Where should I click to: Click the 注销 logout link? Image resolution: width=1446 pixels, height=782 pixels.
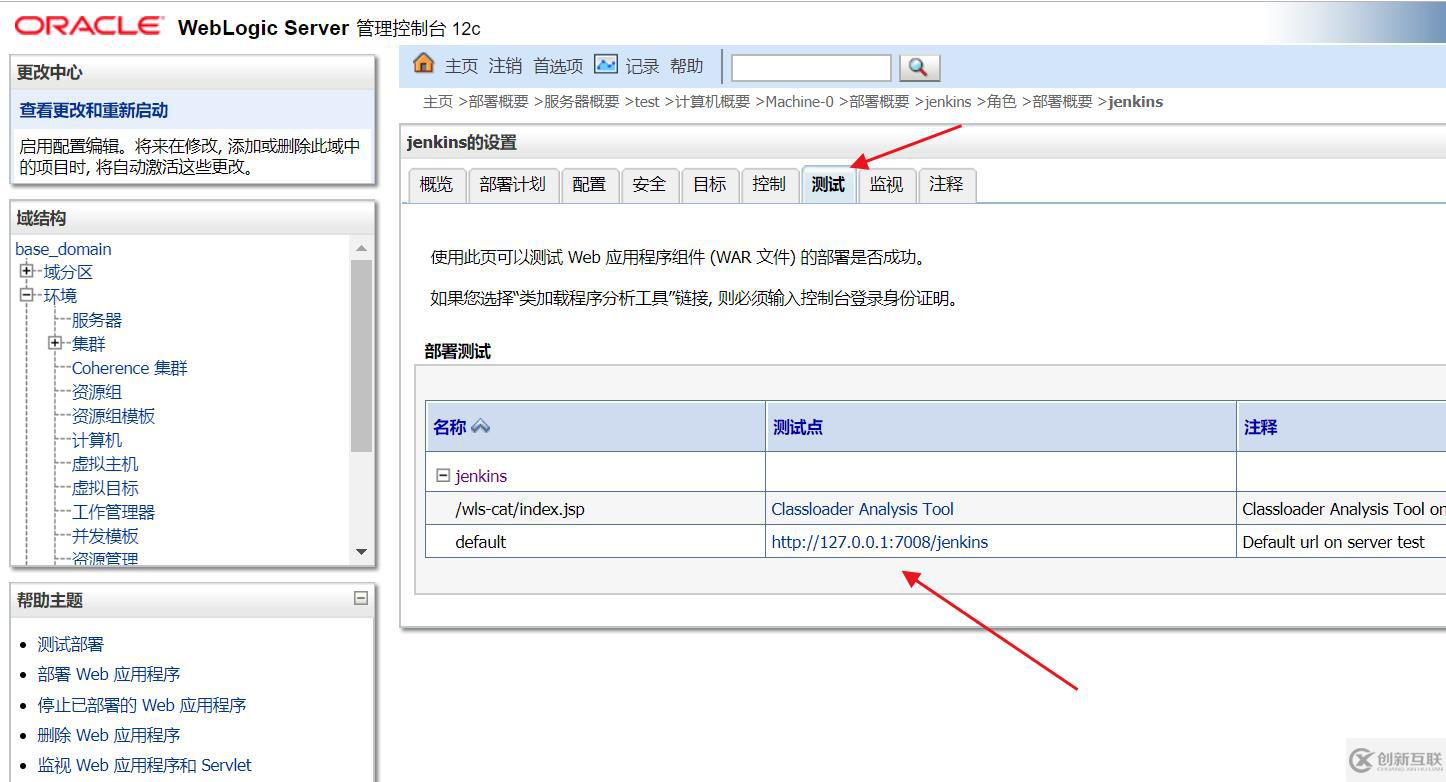point(505,66)
